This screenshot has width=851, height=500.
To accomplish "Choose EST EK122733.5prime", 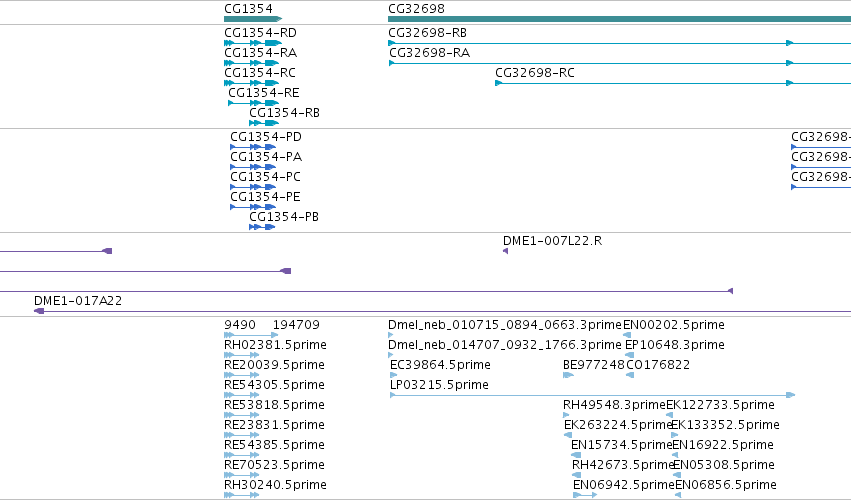I will point(720,405).
